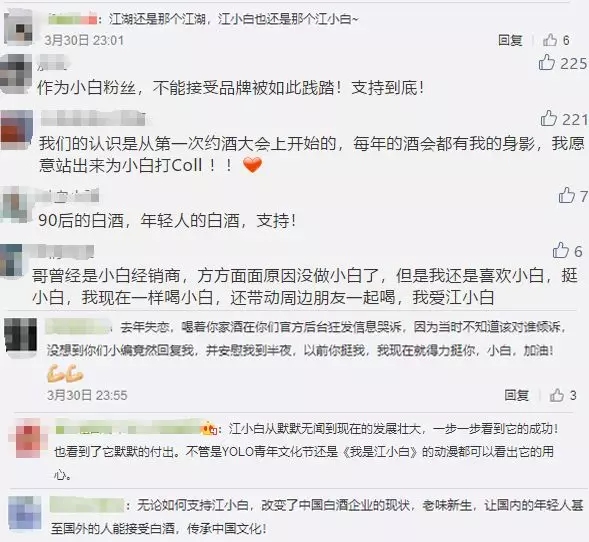Viewport: 589px width, 542px height.
Task: Open avatar of the 江湖还是那个江湖 commenter
Action: click(x=18, y=28)
